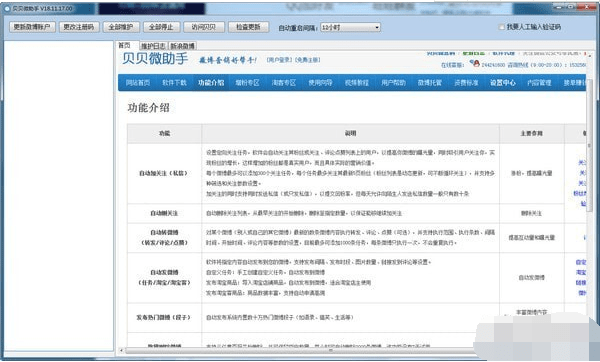
Task: Click the 贝贝微助手 app icon in title bar
Action: [7, 8]
